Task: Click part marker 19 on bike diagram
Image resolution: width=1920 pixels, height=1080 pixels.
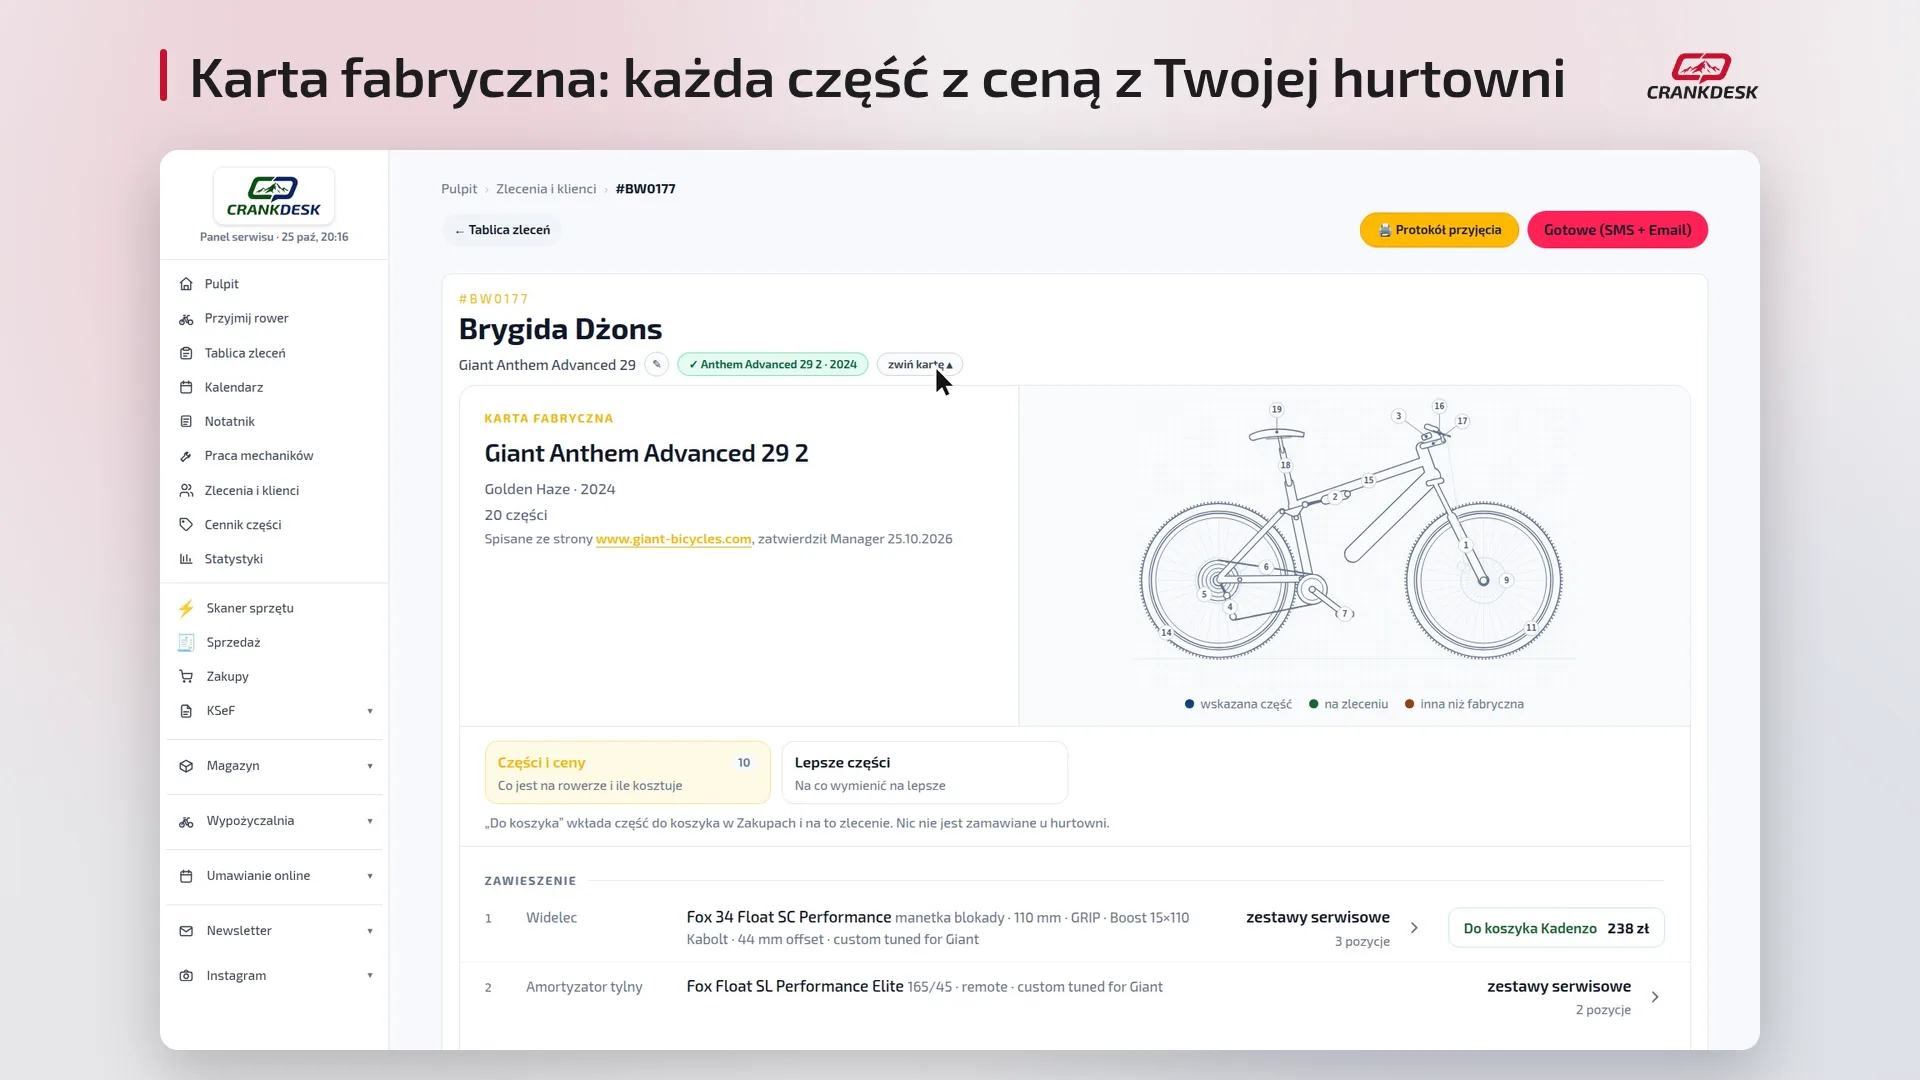Action: tap(1277, 409)
